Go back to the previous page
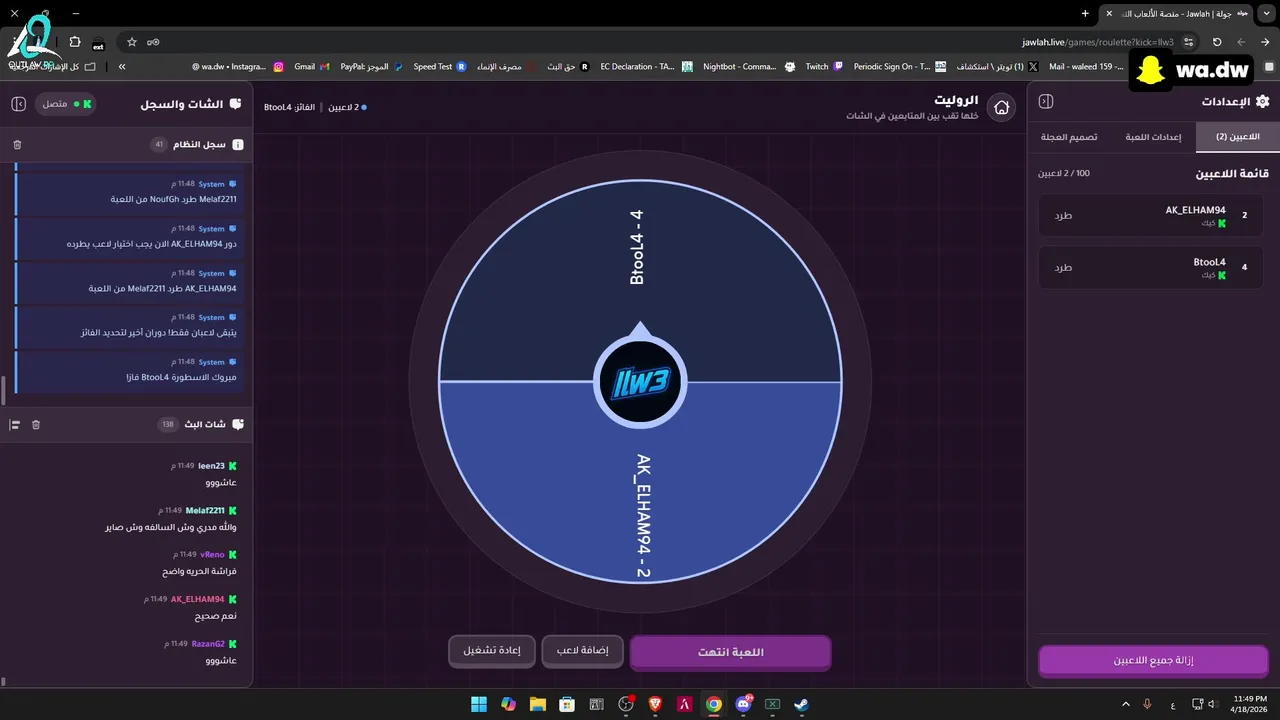Viewport: 1280px width, 720px height. tap(1263, 42)
